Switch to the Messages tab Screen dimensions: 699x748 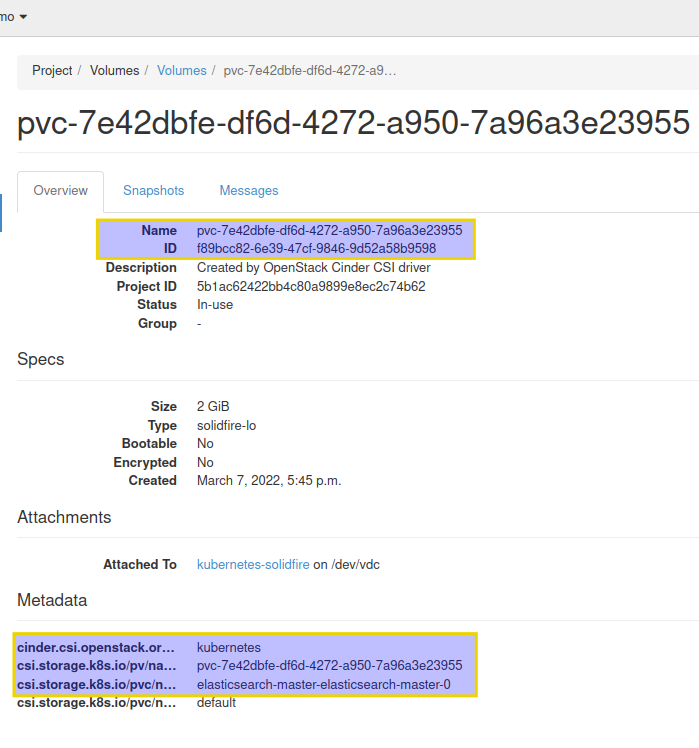click(x=249, y=191)
